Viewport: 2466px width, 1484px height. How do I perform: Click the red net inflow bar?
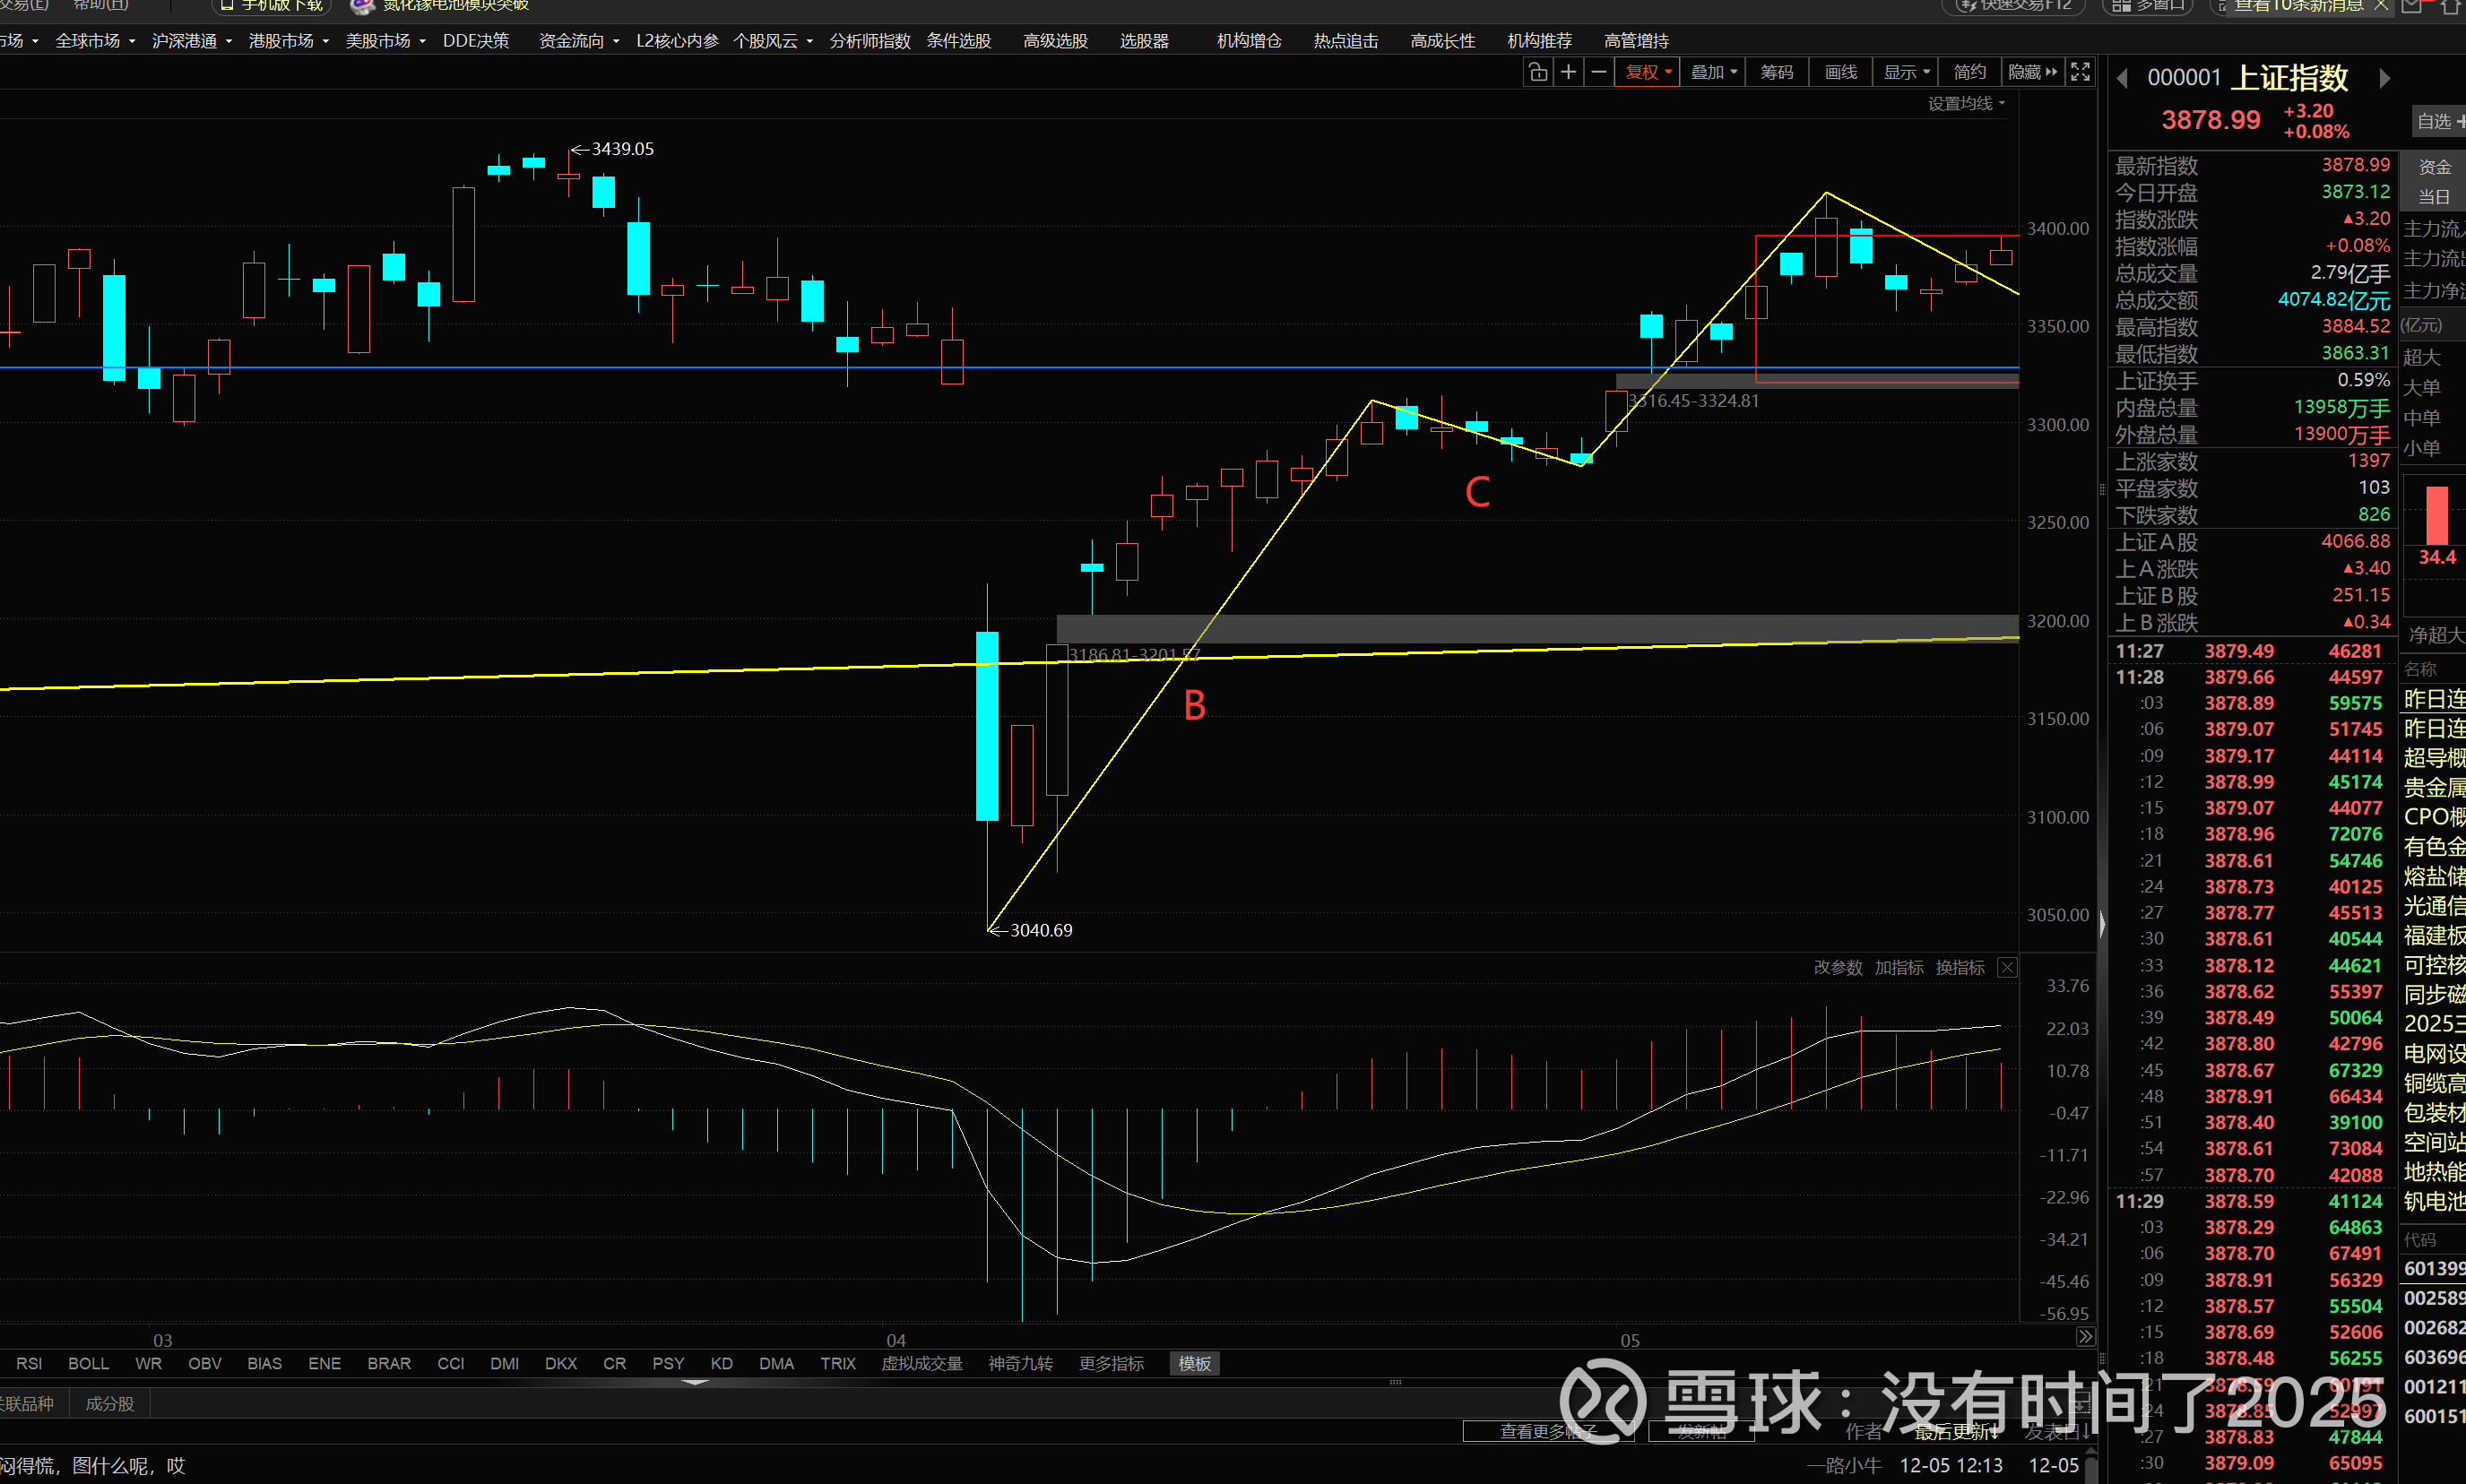2437,514
